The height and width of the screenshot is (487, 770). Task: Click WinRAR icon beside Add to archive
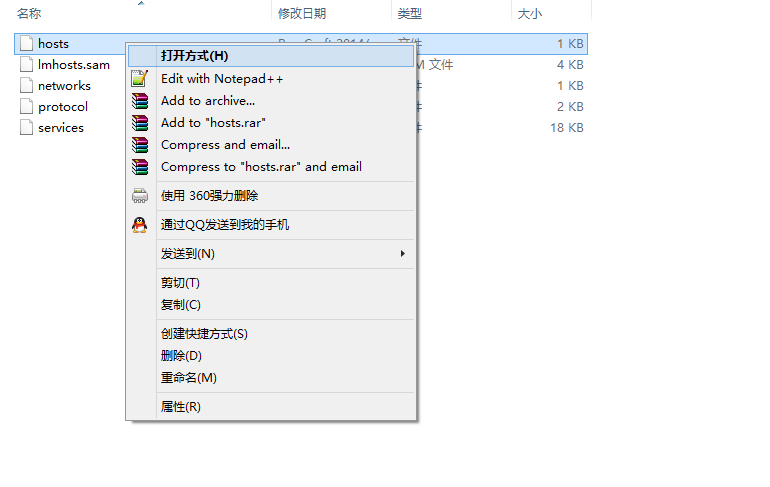140,101
